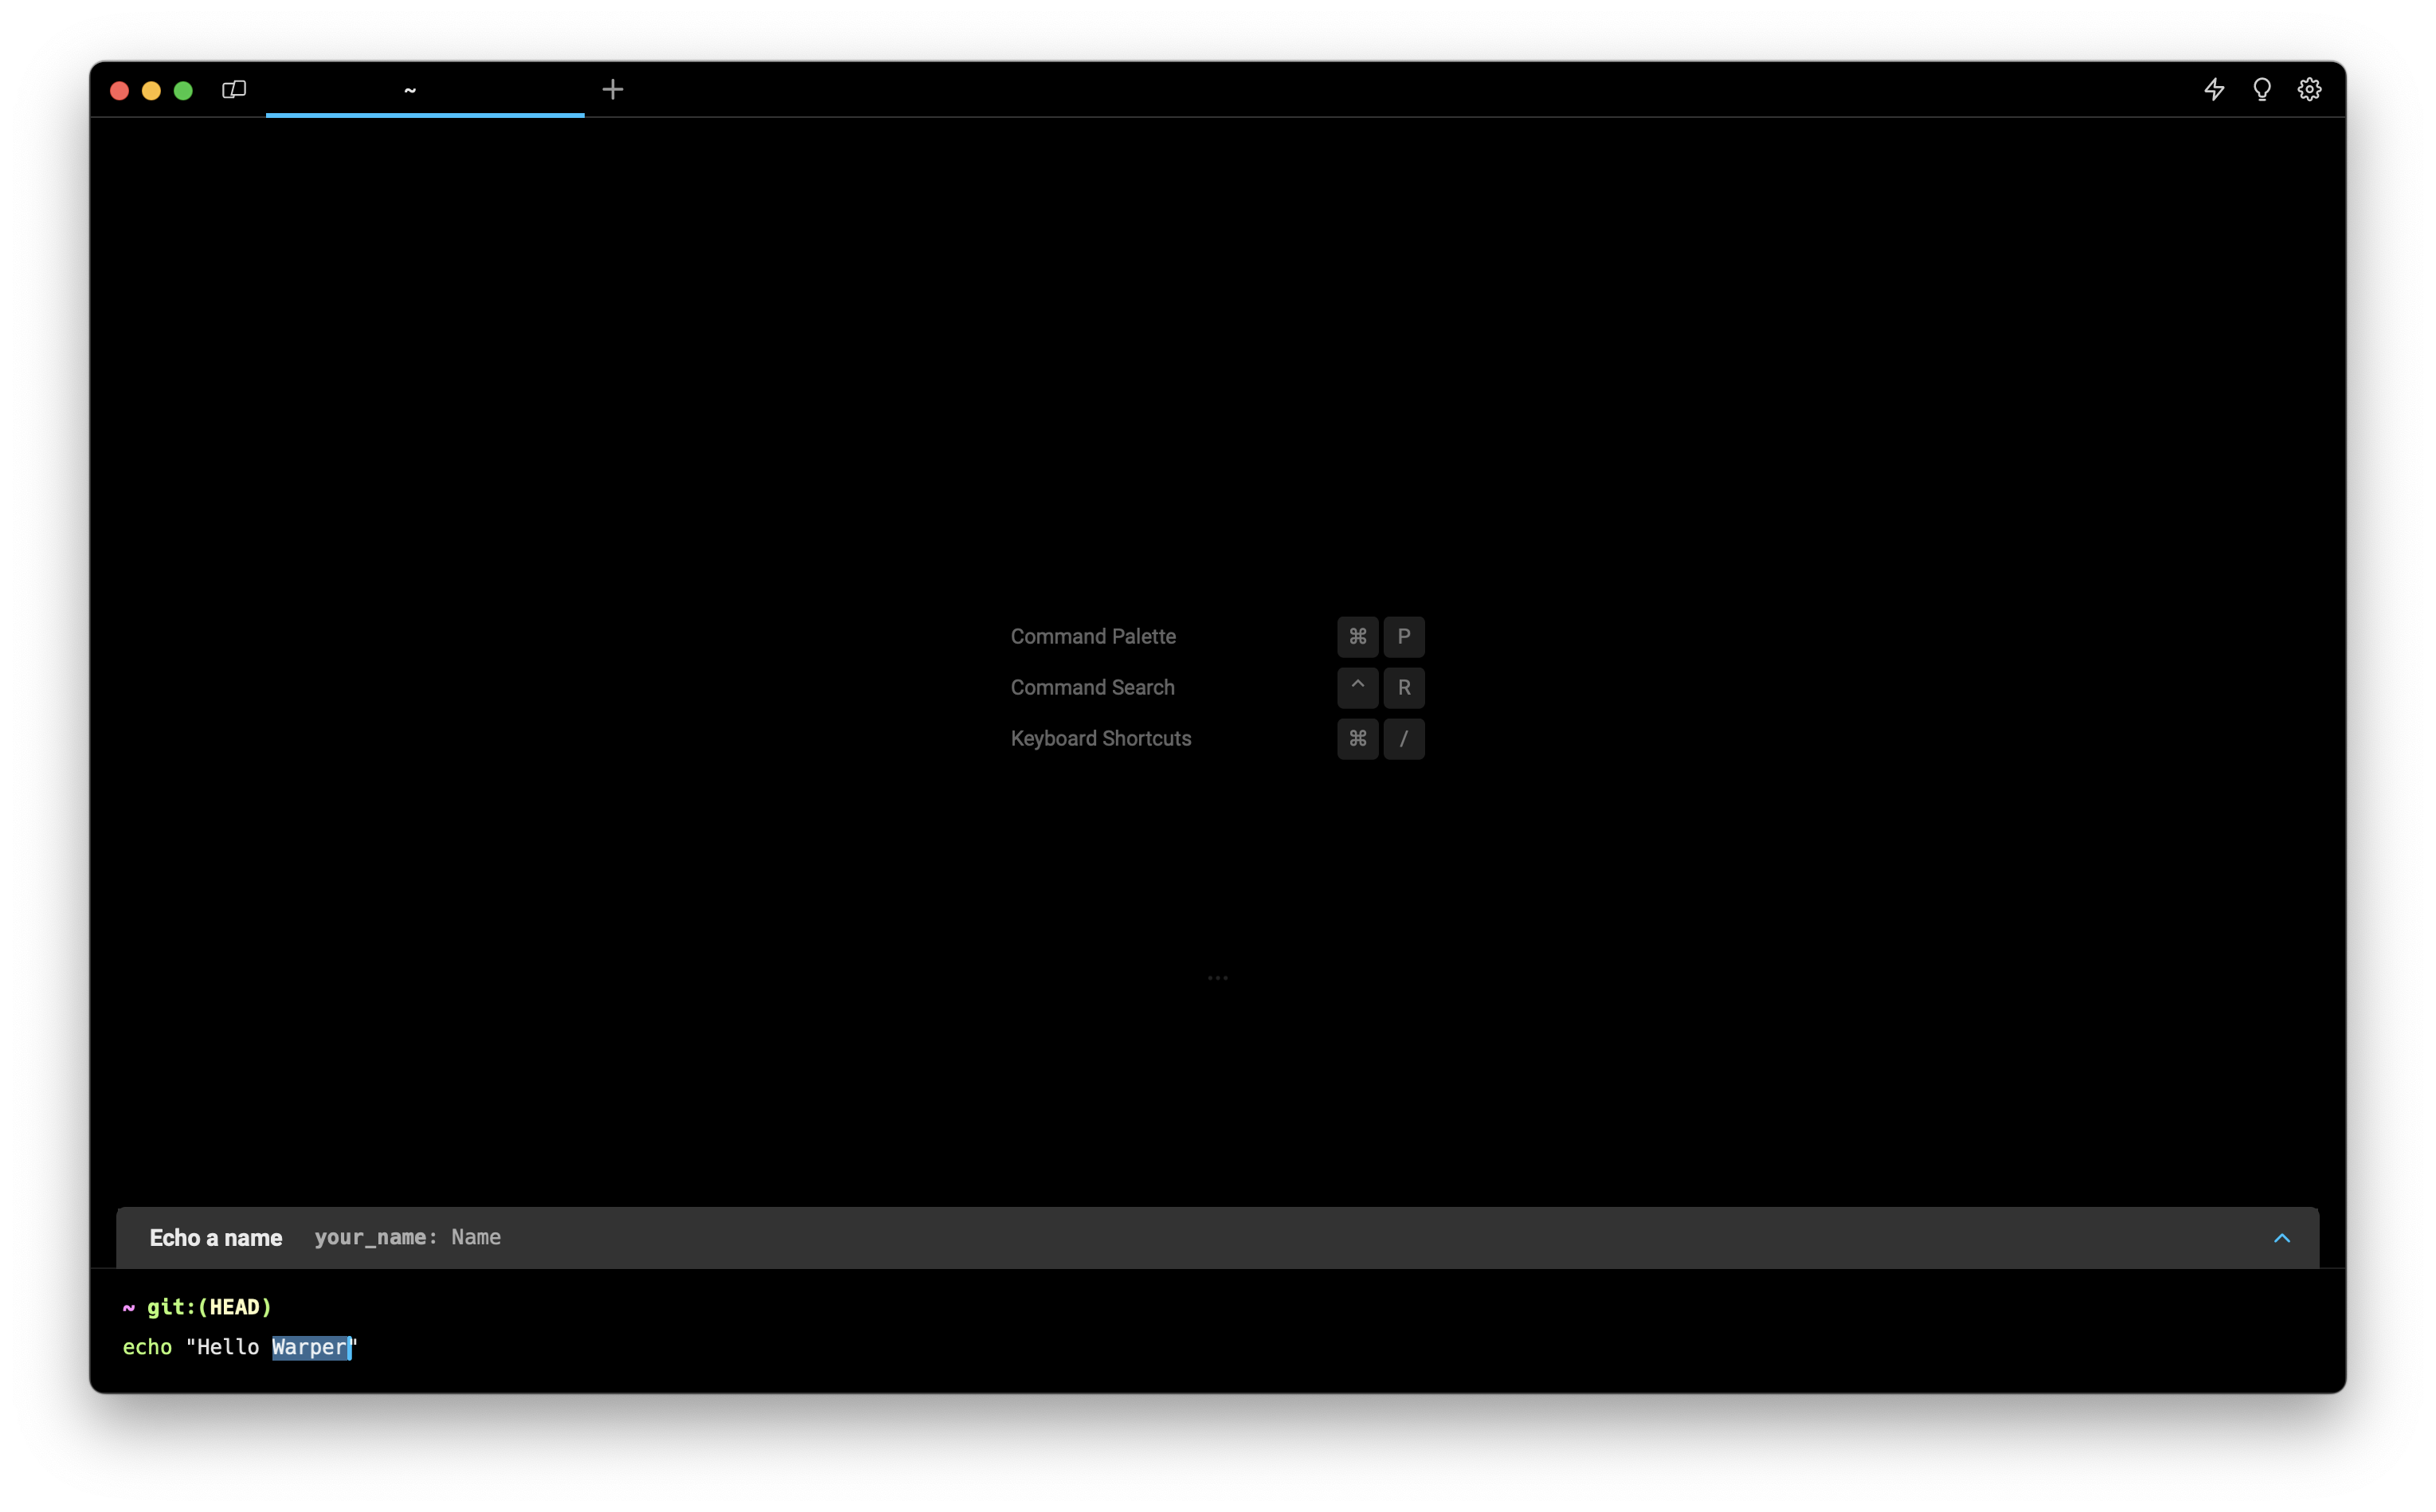Click the highlighted Warper argument in input
This screenshot has height=1512, width=2436.
(x=310, y=1347)
